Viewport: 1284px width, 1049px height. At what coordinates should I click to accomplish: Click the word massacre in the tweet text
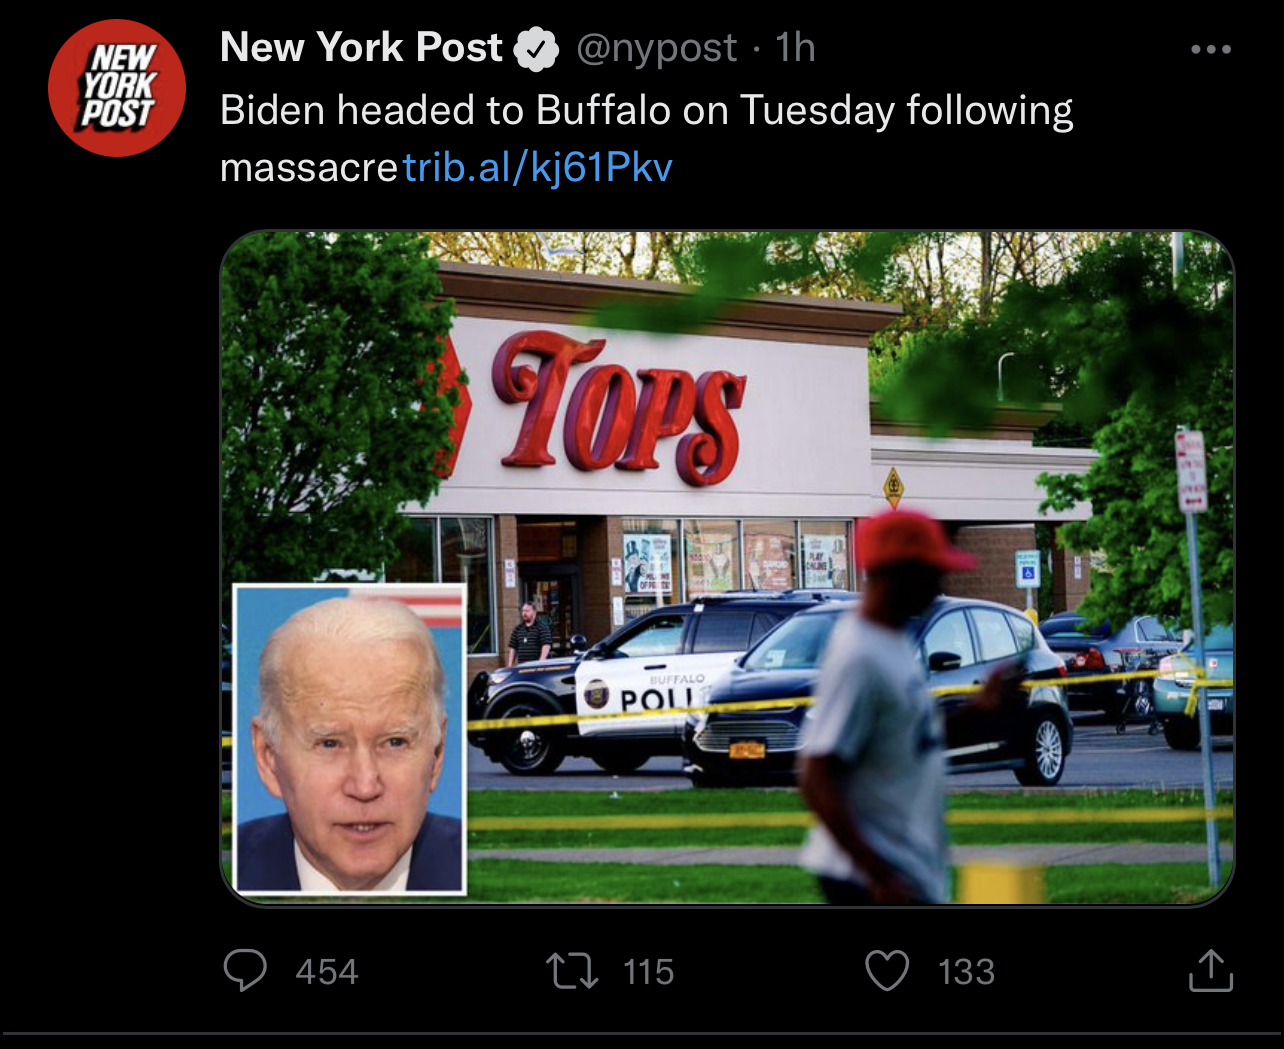coord(309,169)
